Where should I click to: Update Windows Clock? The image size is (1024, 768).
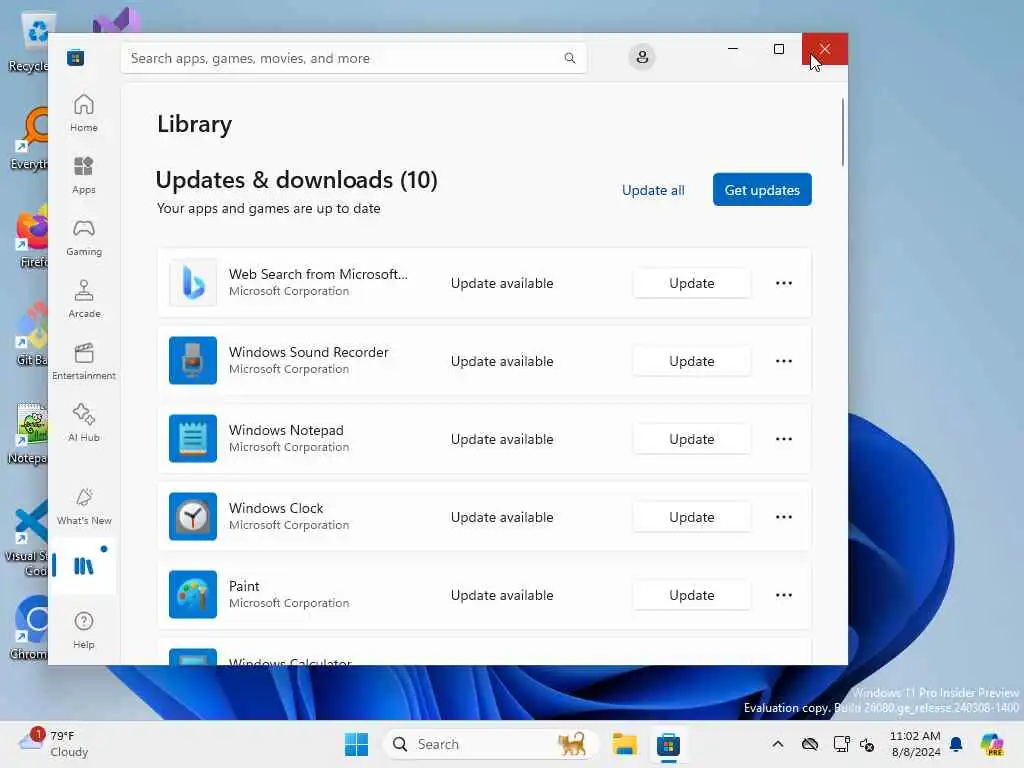tap(692, 517)
